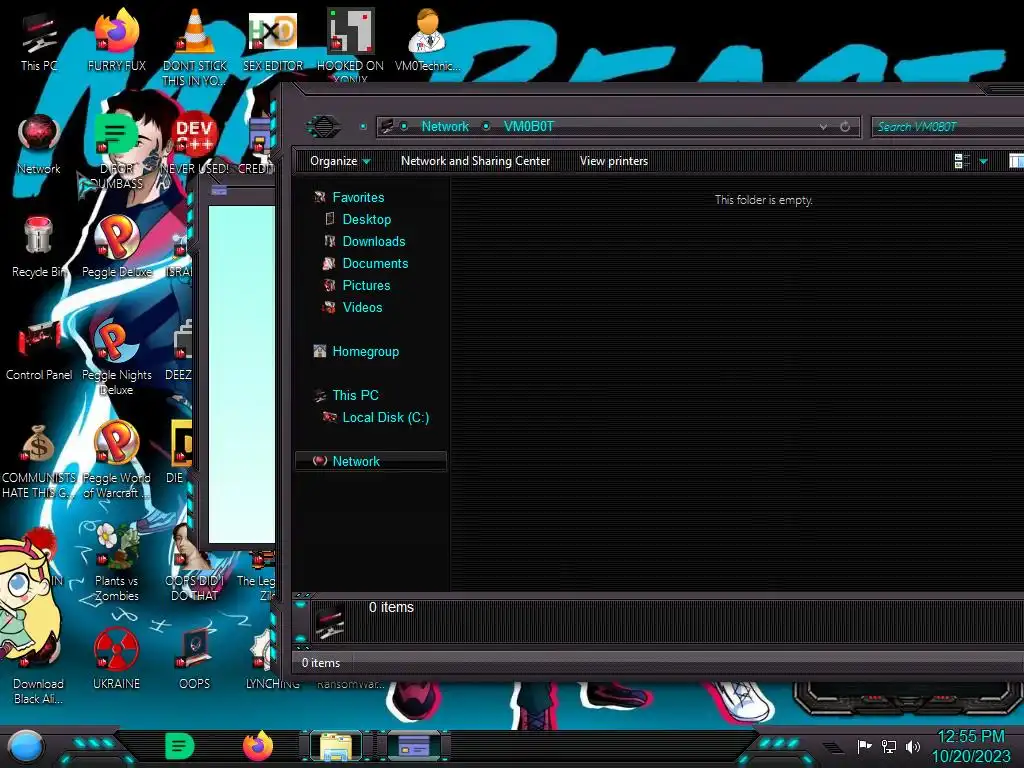Open the Control Panel desktop icon

[39, 350]
